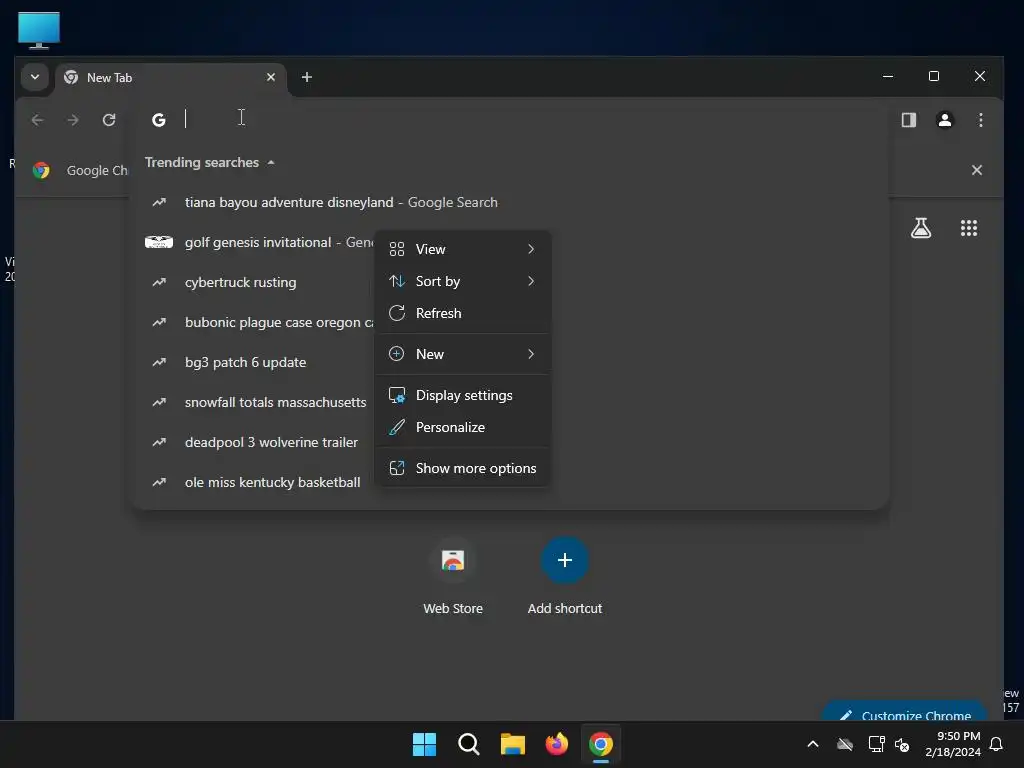The height and width of the screenshot is (768, 1024).
Task: Show hidden system tray icons
Action: [x=813, y=744]
